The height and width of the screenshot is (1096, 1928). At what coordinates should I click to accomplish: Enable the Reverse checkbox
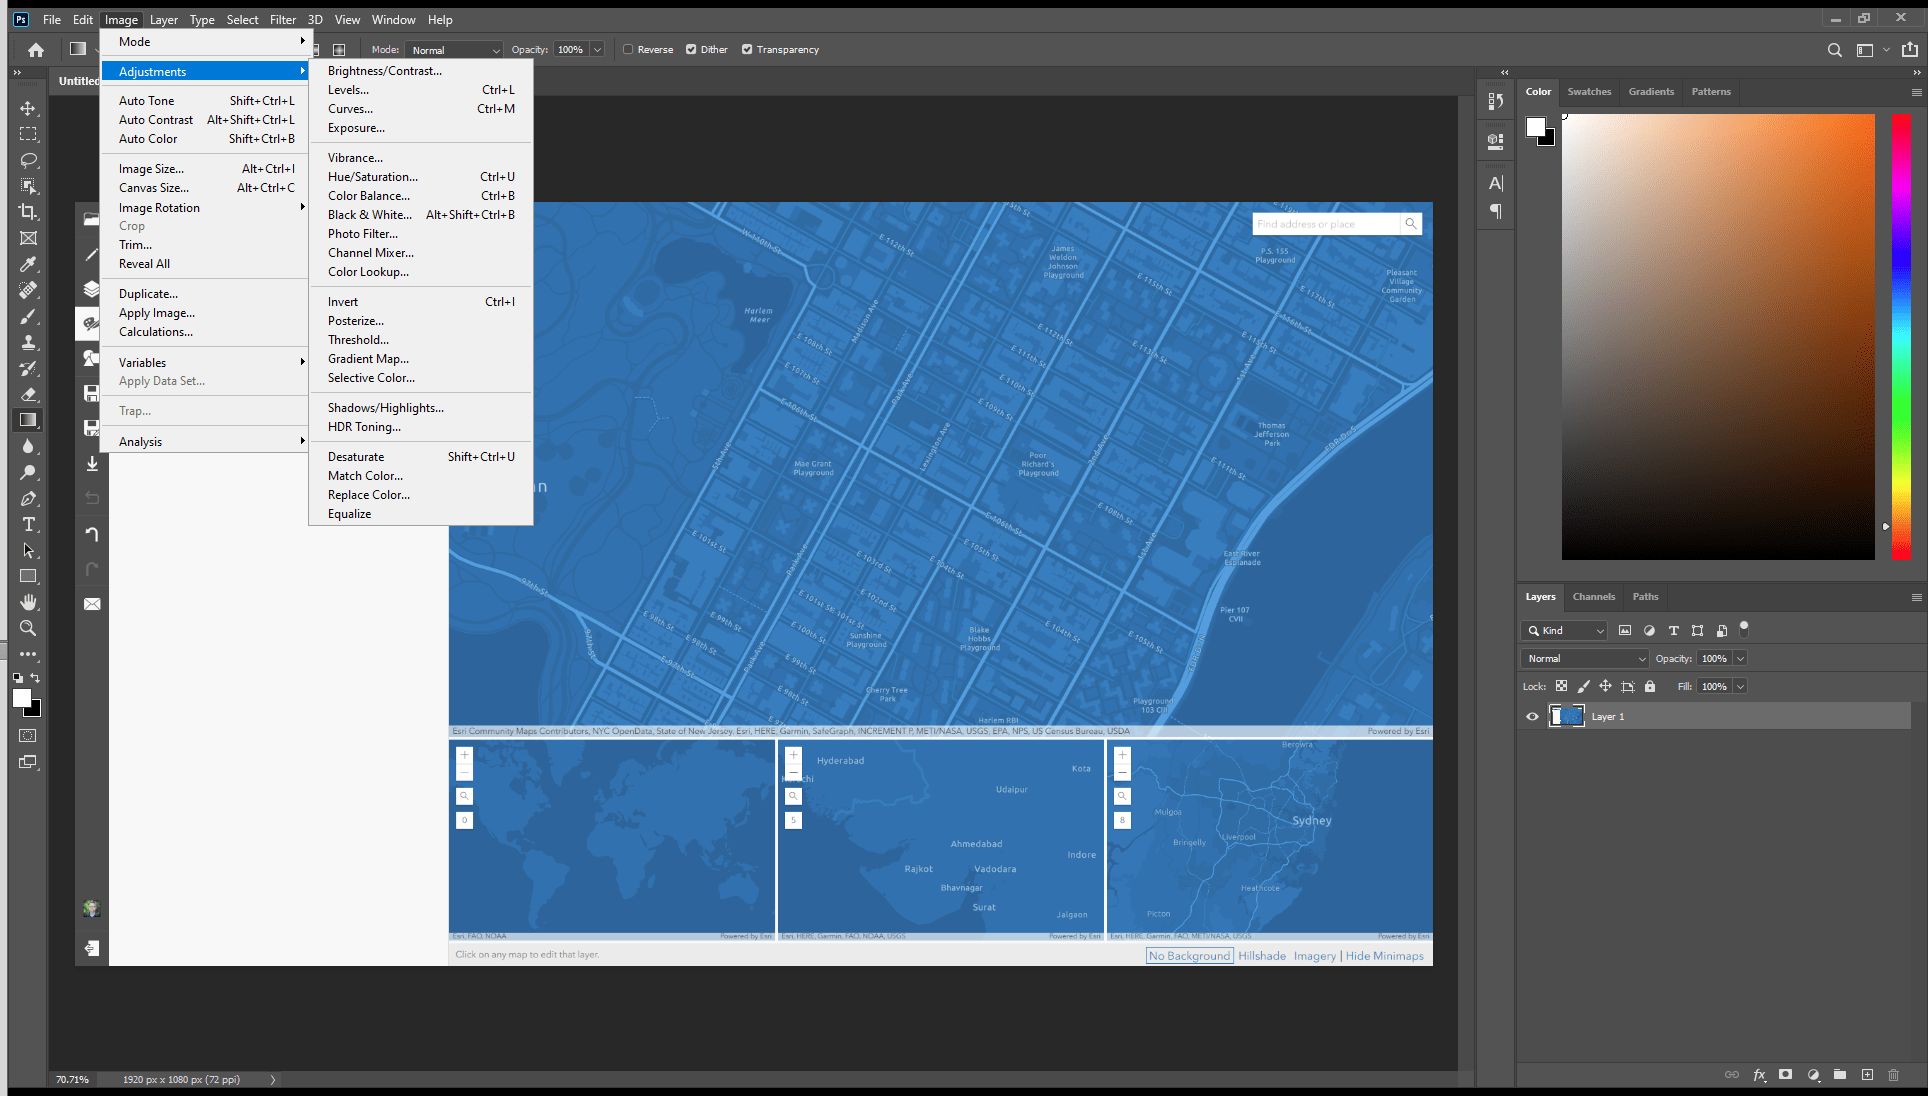tap(628, 49)
